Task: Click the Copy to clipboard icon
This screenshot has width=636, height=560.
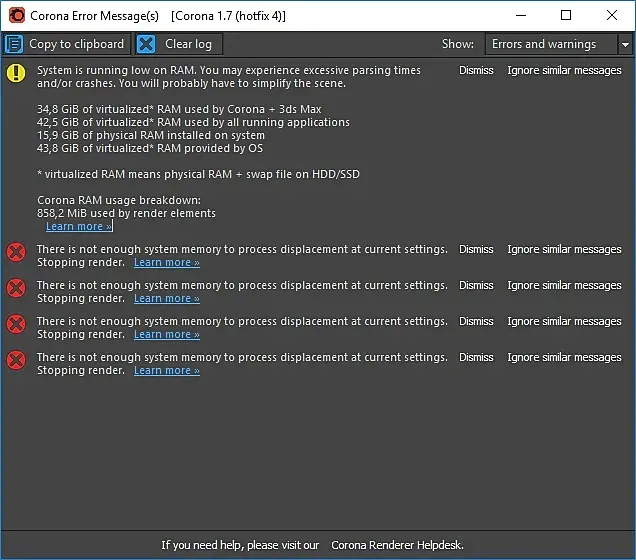Action: [14, 44]
